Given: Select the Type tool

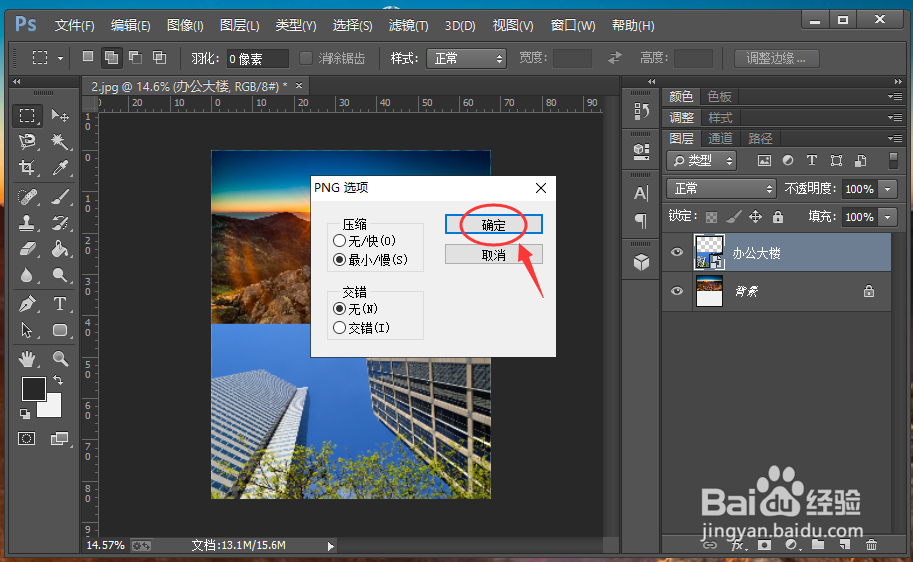Looking at the screenshot, I should pyautogui.click(x=60, y=303).
